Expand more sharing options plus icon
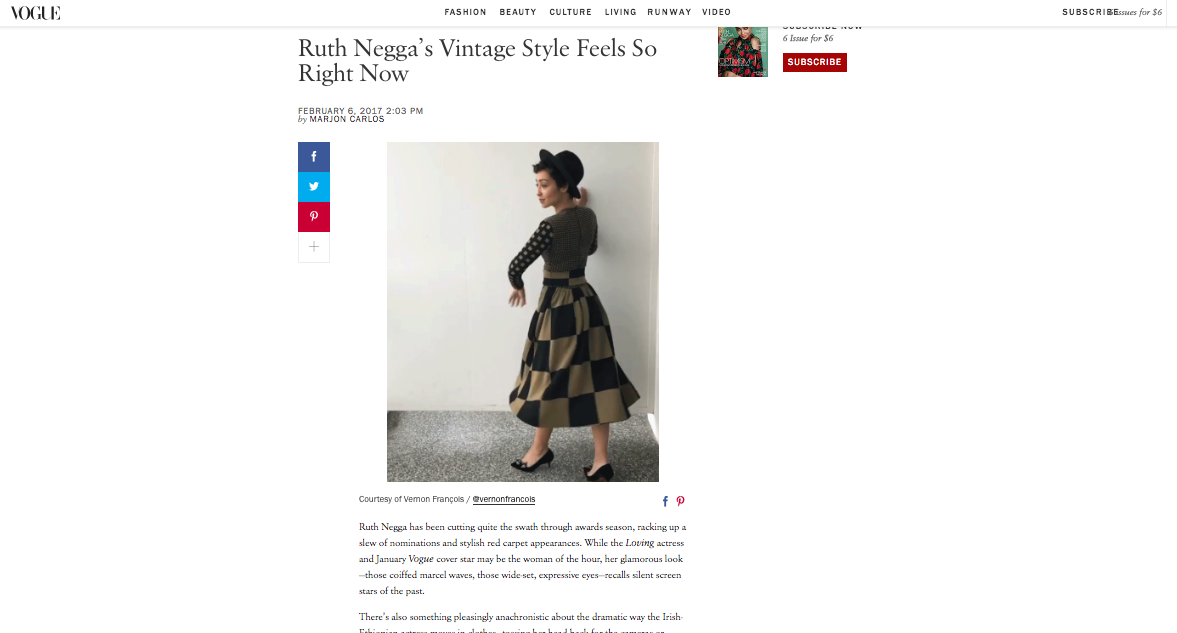 (x=314, y=247)
